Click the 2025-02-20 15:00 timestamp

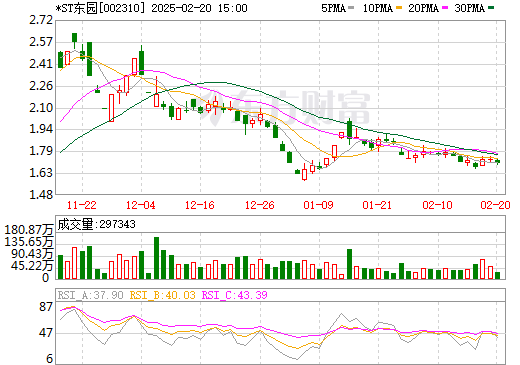(199, 8)
